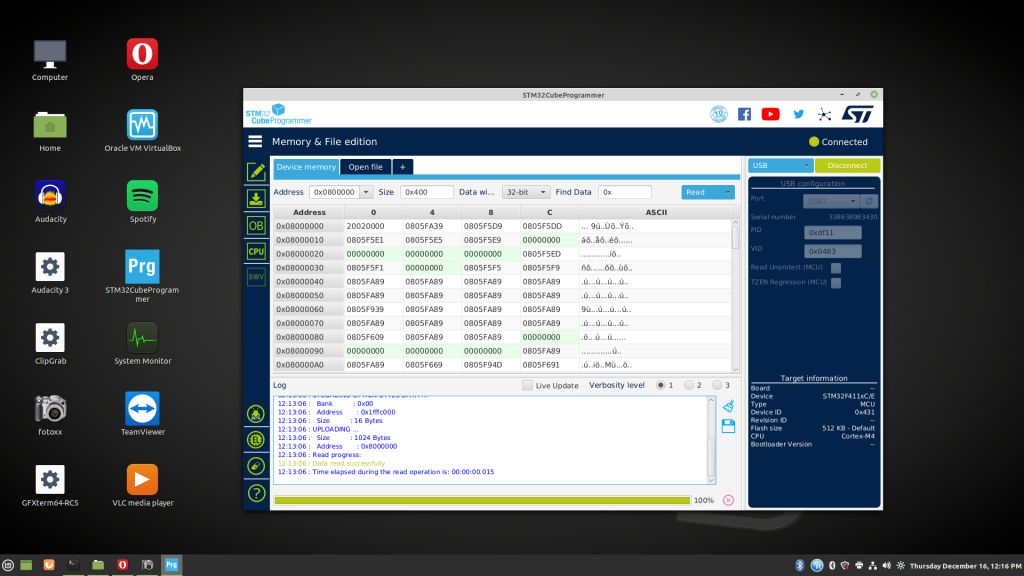Open the hamburger menu beside Memory & File edition
This screenshot has width=1024, height=576.
(256, 142)
